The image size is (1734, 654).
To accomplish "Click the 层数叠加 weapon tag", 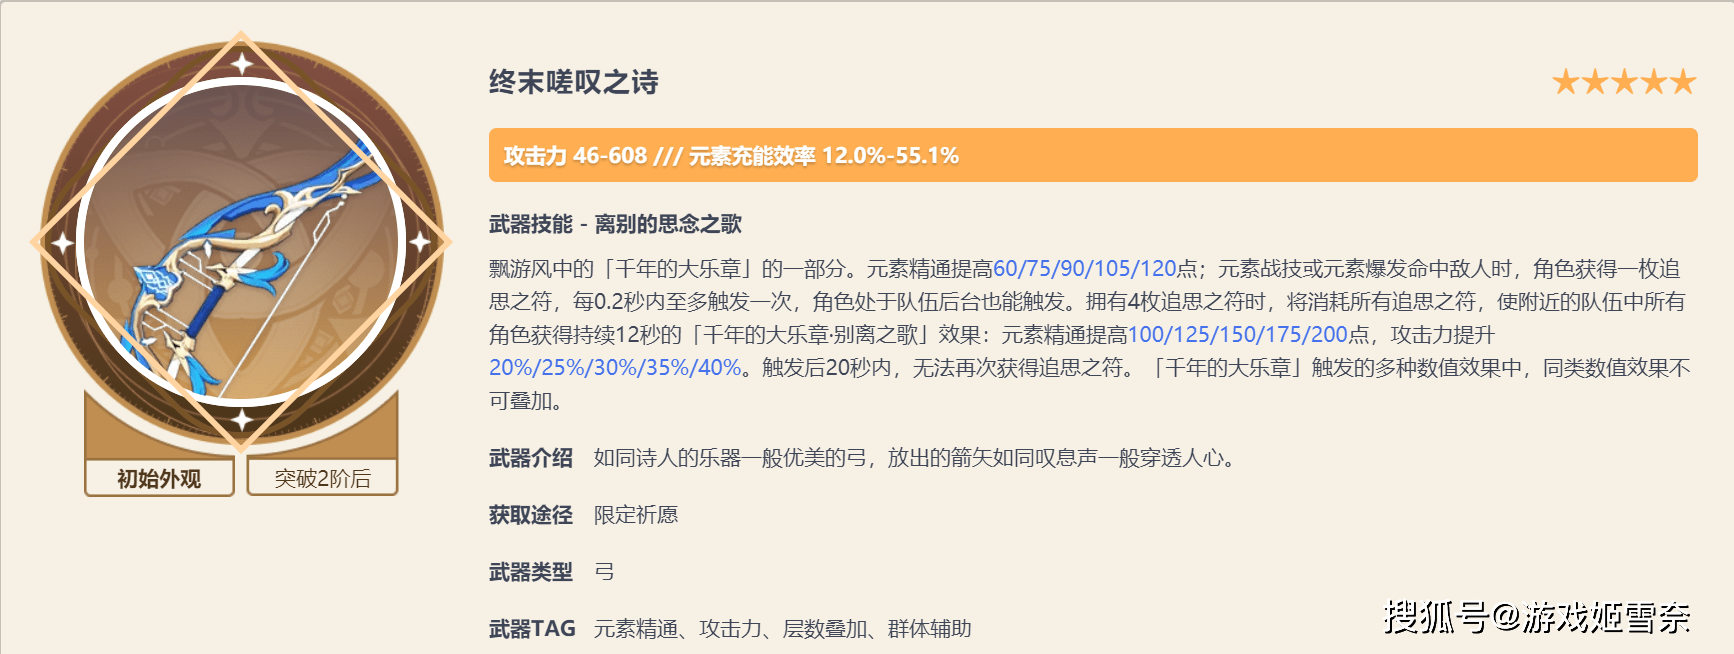I will click(x=824, y=629).
